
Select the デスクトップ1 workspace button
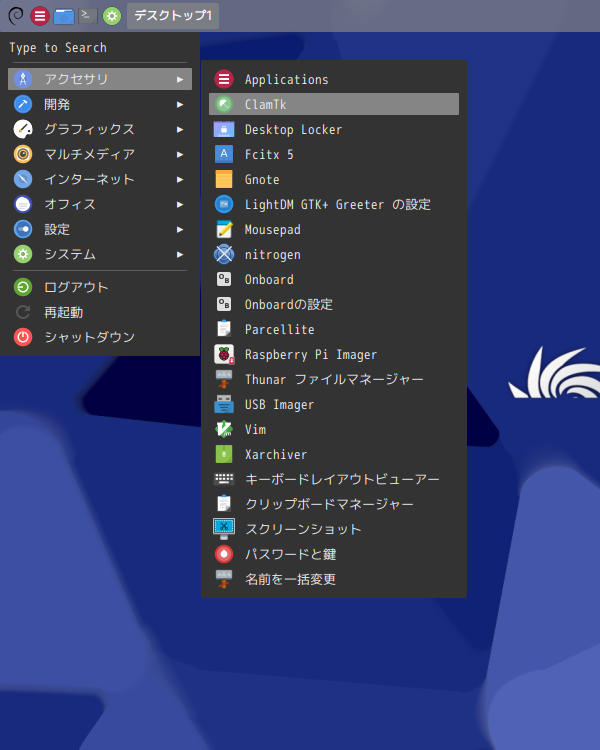click(173, 16)
